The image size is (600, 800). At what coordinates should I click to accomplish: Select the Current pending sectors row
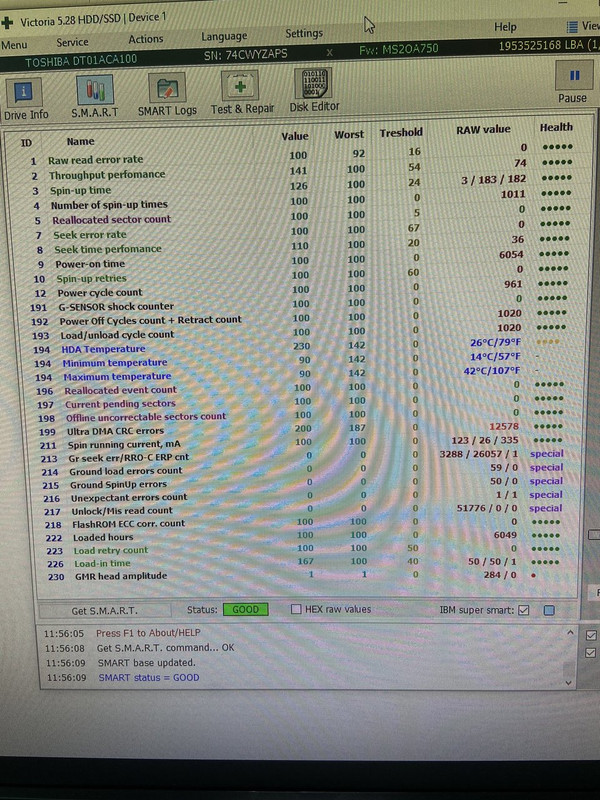tap(301, 401)
